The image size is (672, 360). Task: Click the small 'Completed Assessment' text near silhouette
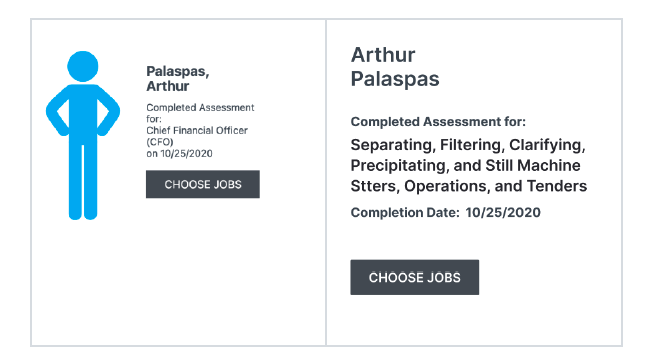200,108
